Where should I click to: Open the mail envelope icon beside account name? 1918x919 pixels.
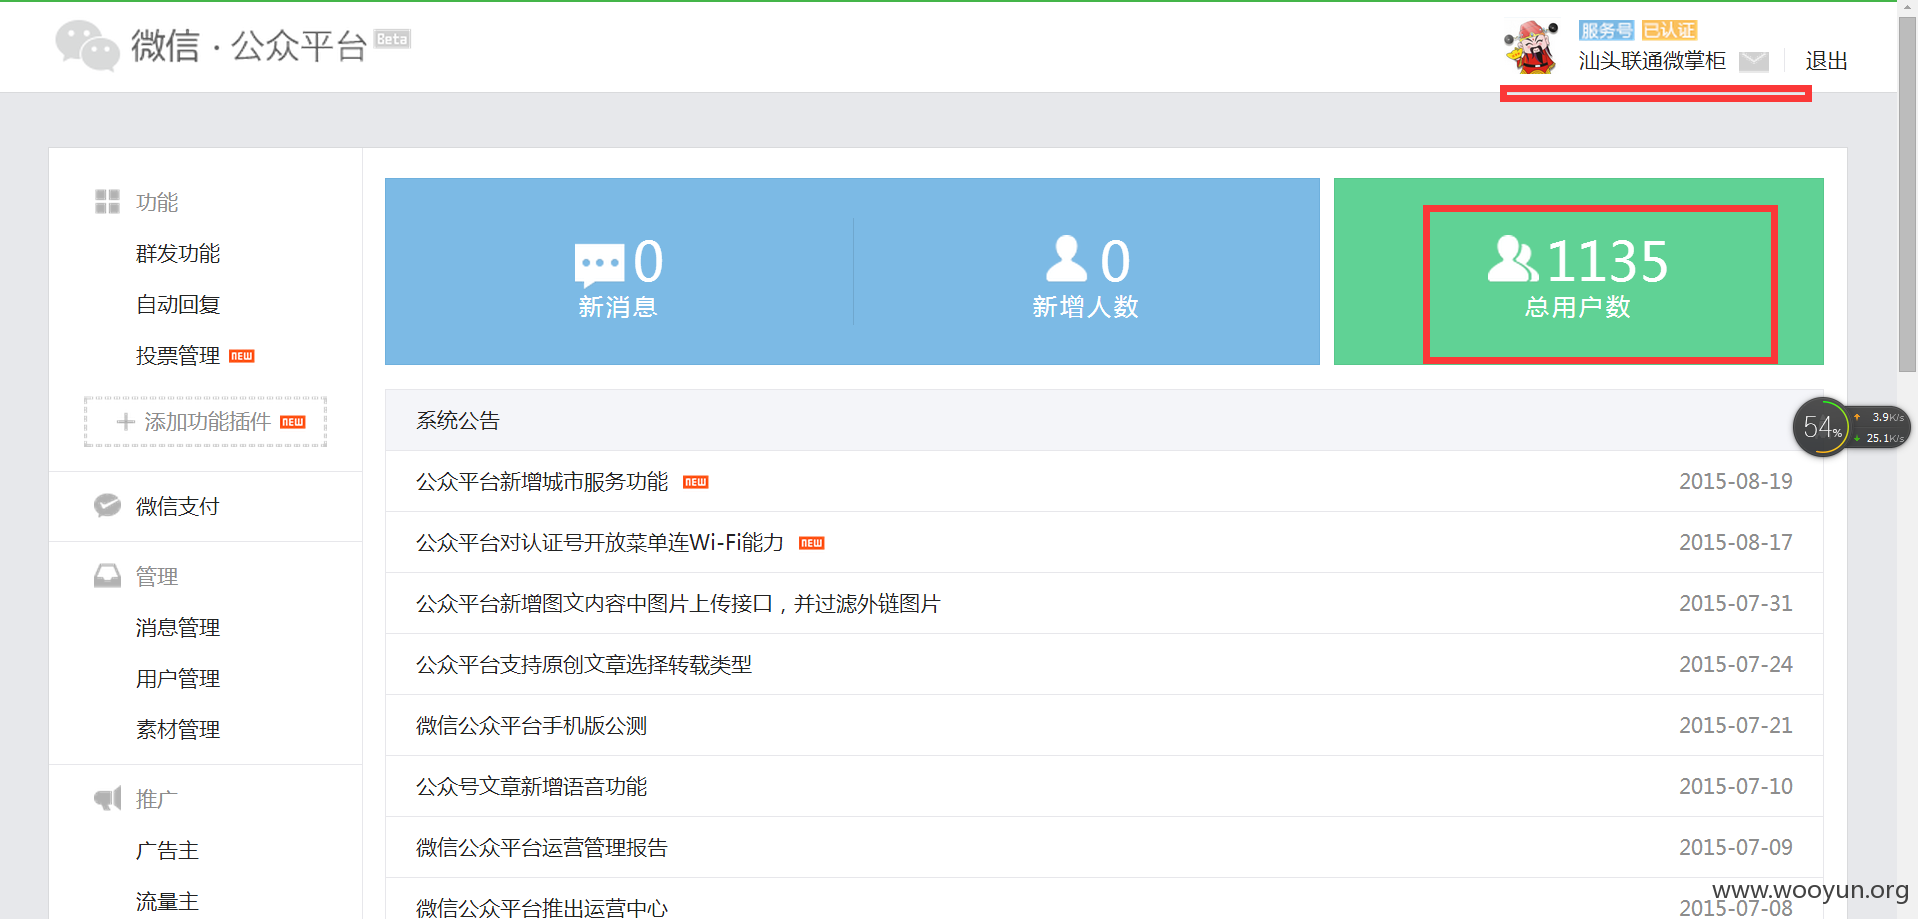click(x=1754, y=62)
